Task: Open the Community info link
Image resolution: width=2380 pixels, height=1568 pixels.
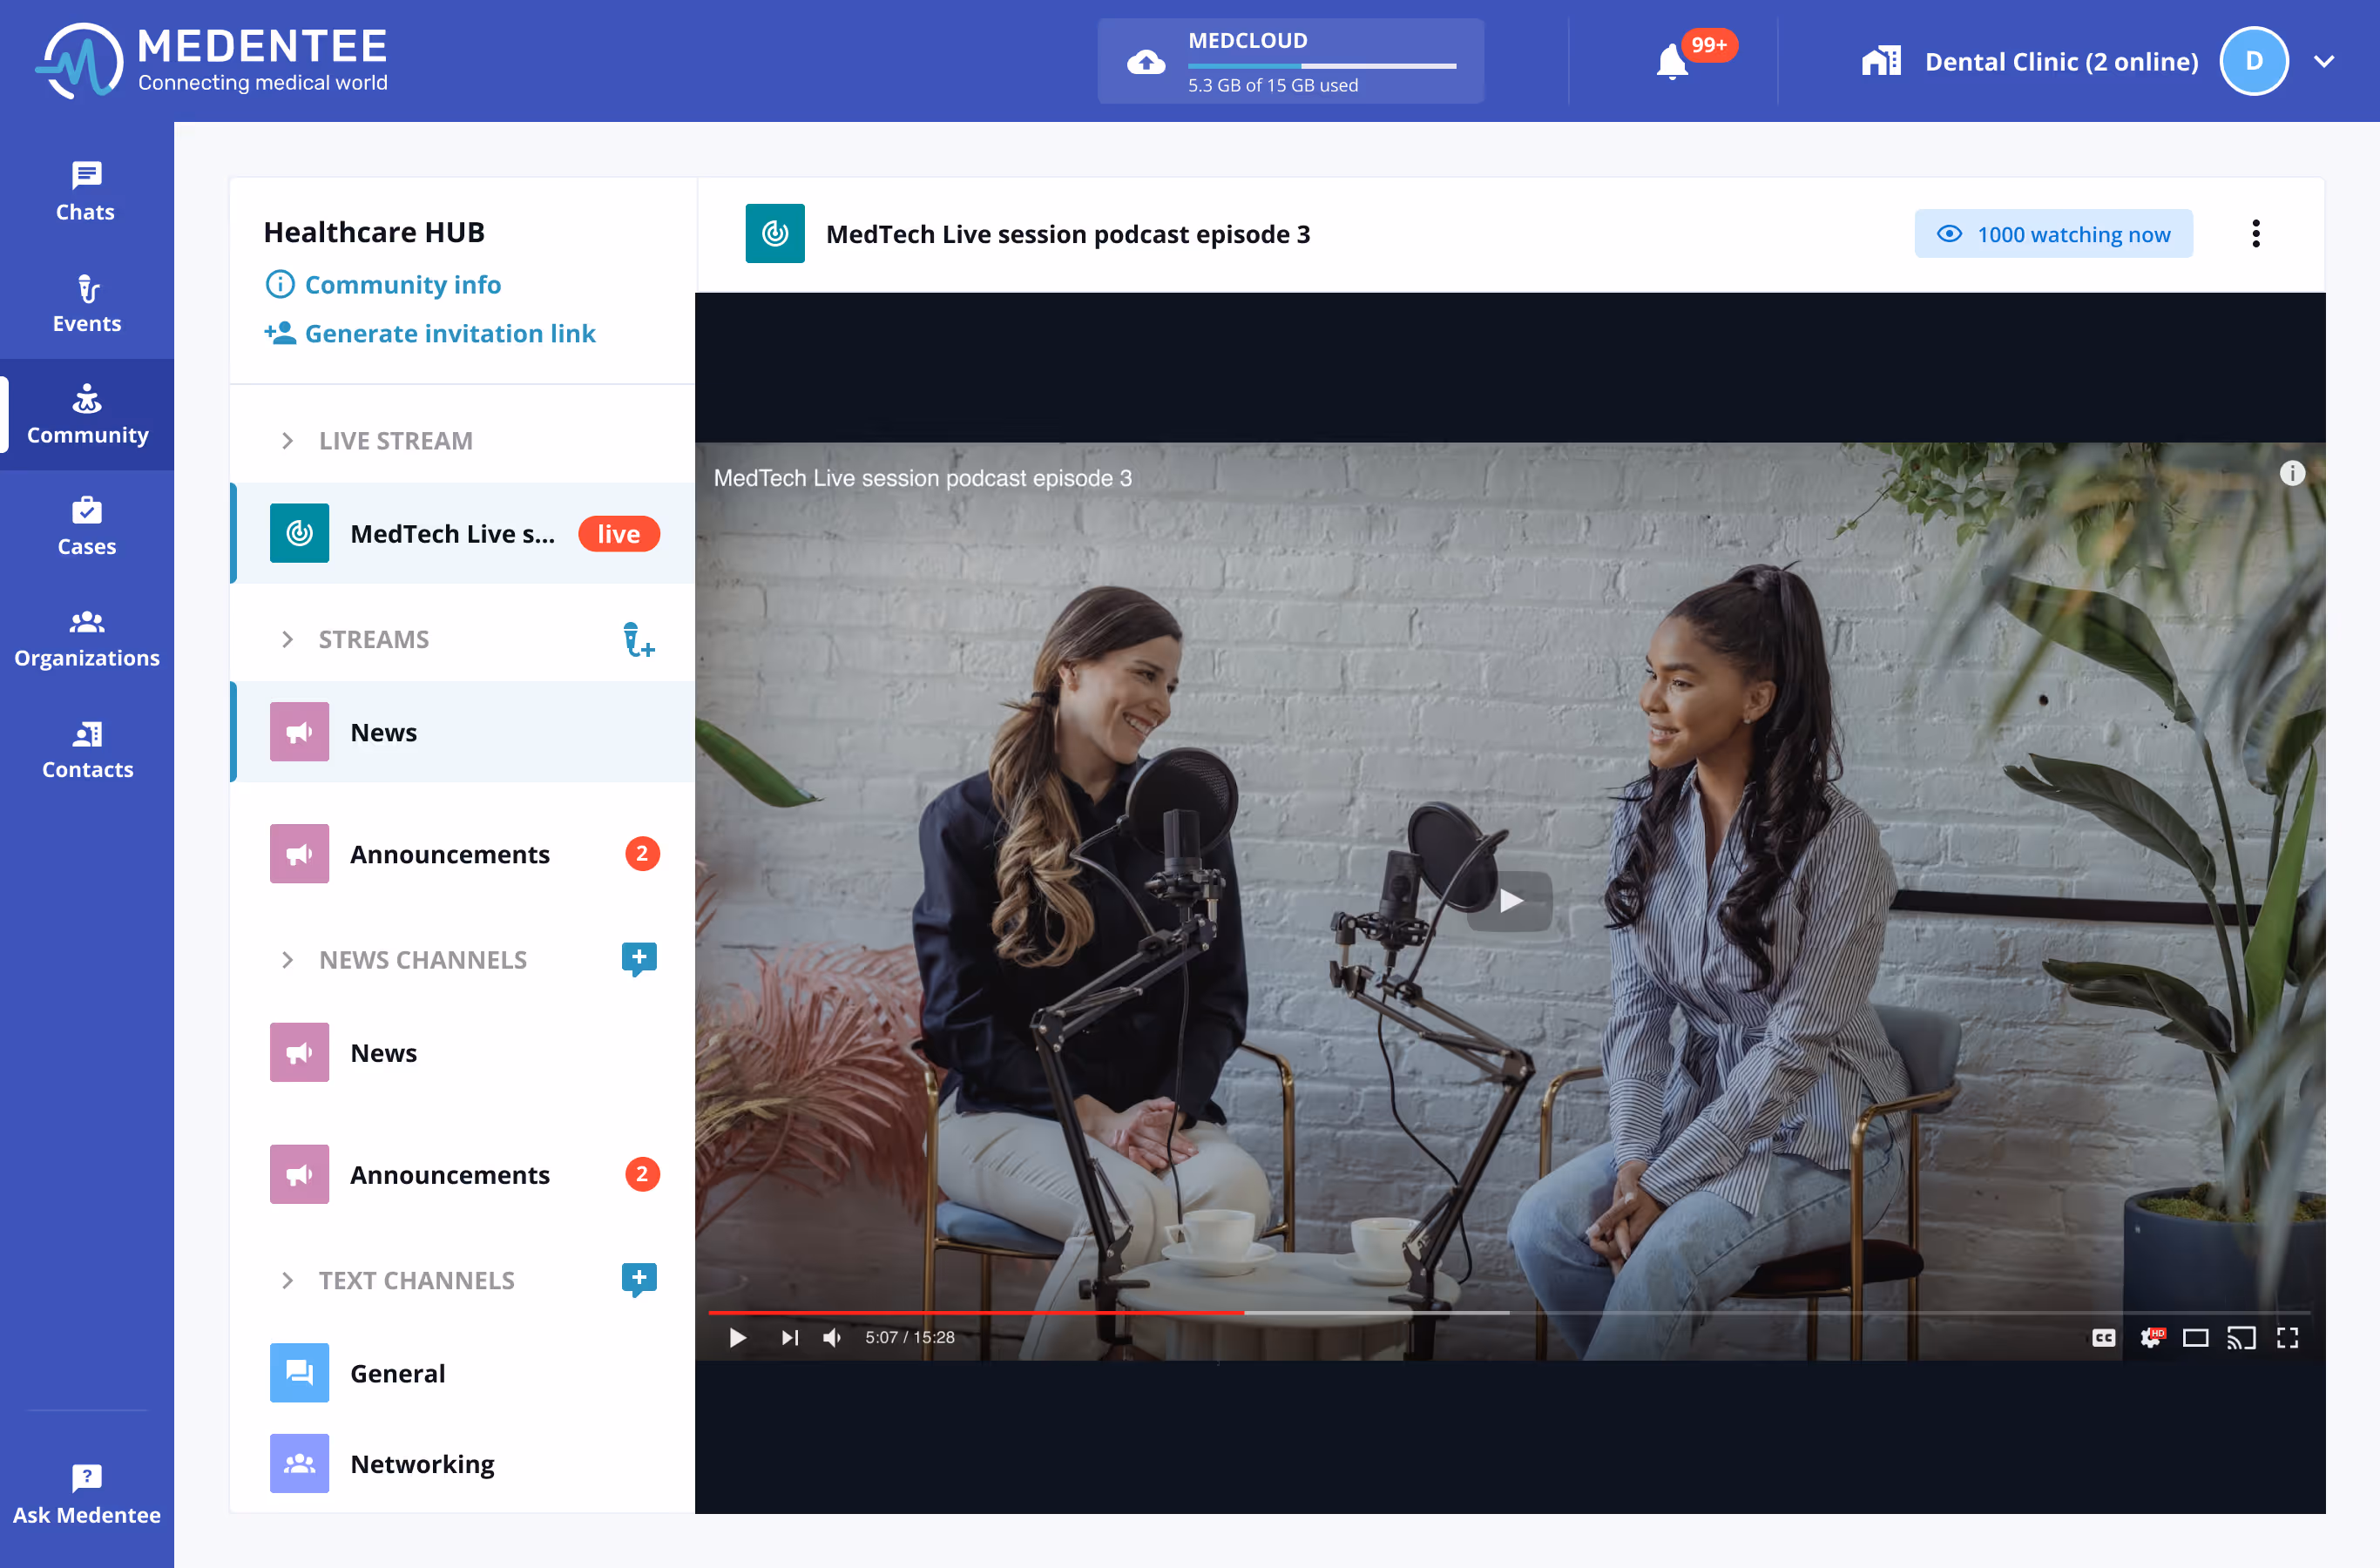Action: (x=402, y=285)
